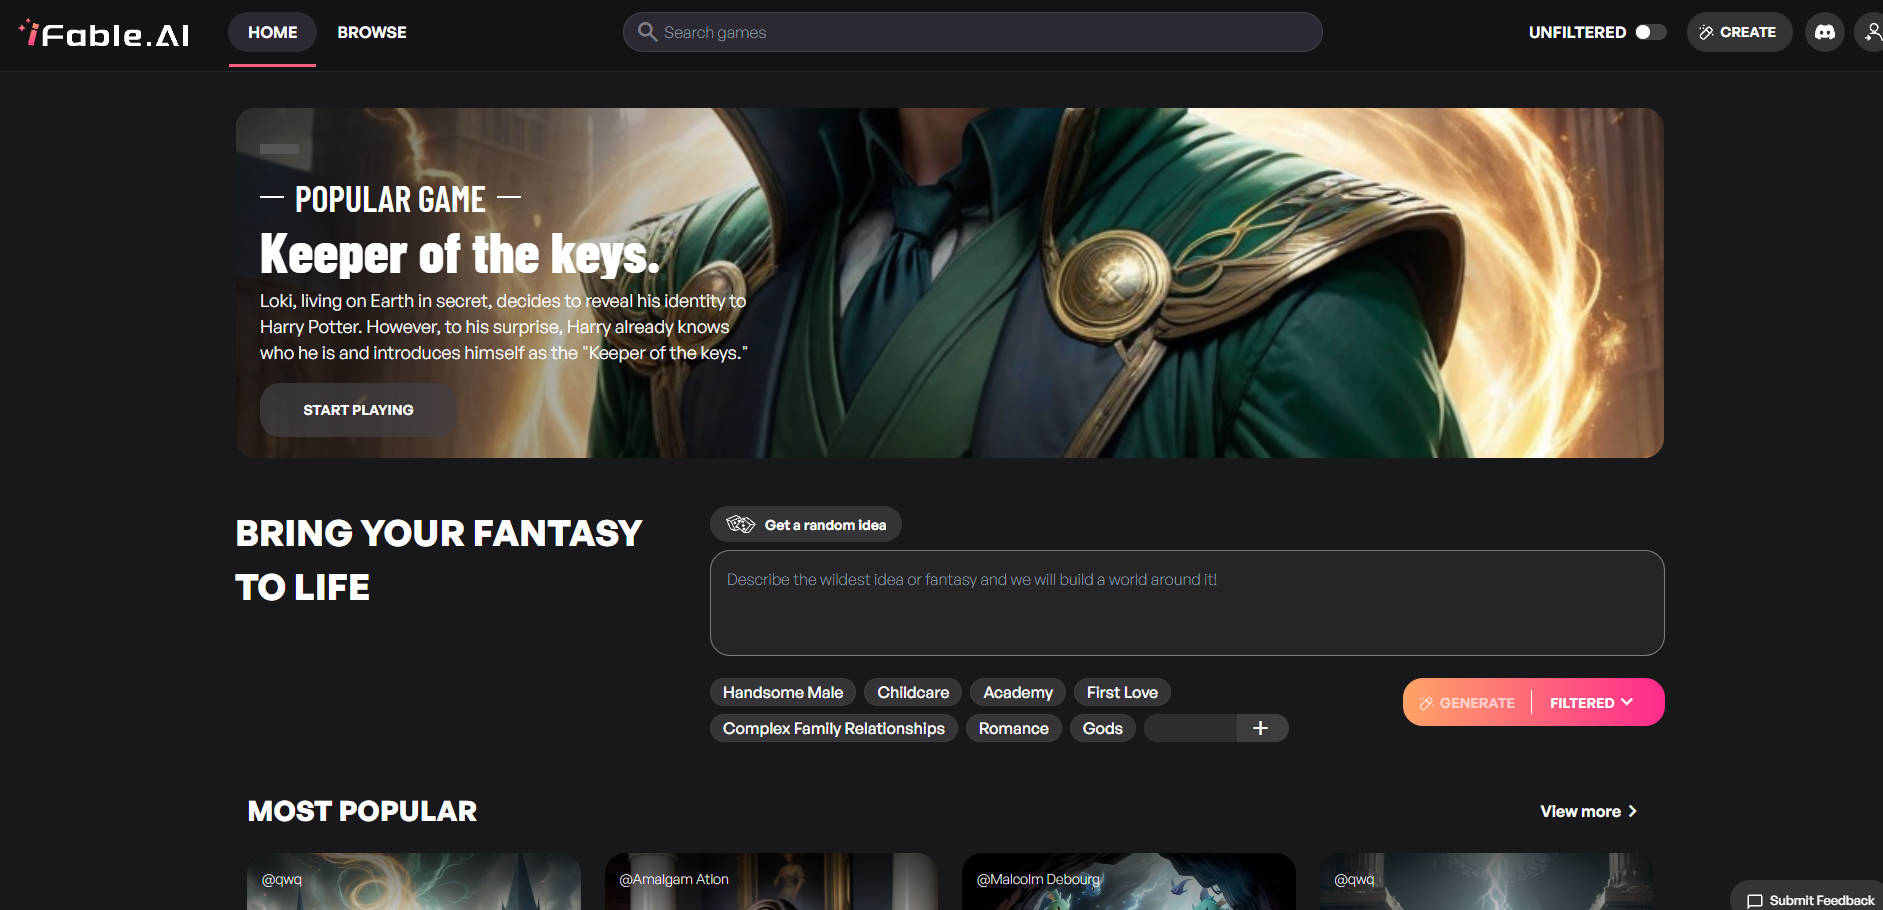Go to the Home tab

(x=272, y=32)
